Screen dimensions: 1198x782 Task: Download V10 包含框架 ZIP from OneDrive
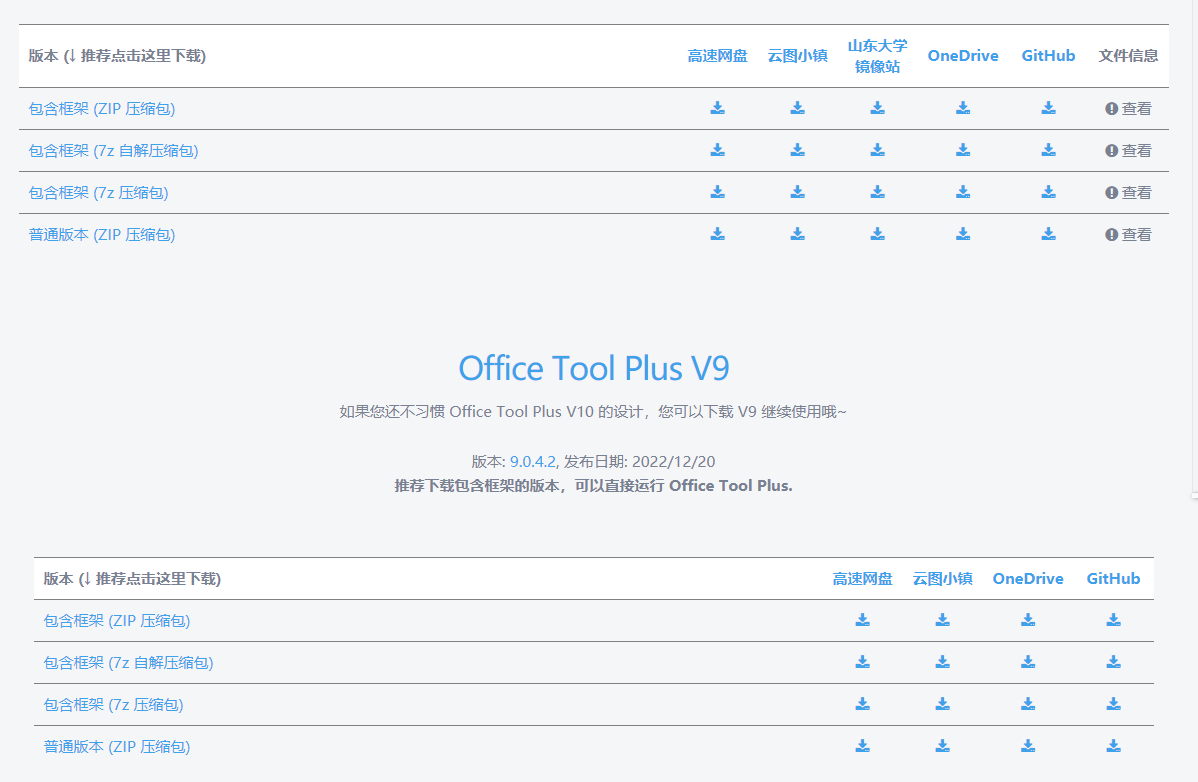point(963,108)
